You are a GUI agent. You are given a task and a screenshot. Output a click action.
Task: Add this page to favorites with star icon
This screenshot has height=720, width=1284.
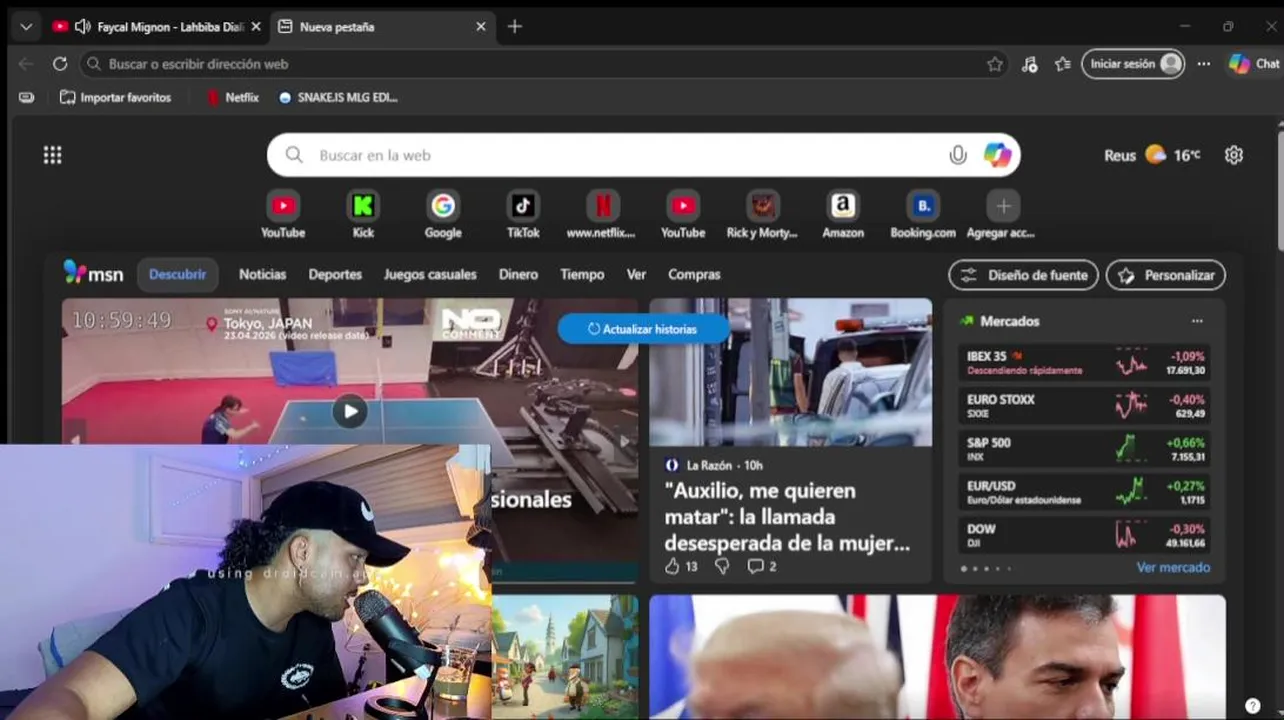pos(995,64)
